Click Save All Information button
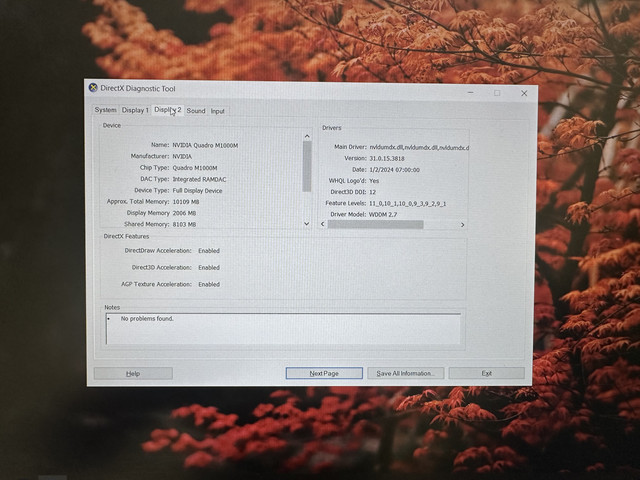Image resolution: width=640 pixels, height=480 pixels. click(x=405, y=373)
